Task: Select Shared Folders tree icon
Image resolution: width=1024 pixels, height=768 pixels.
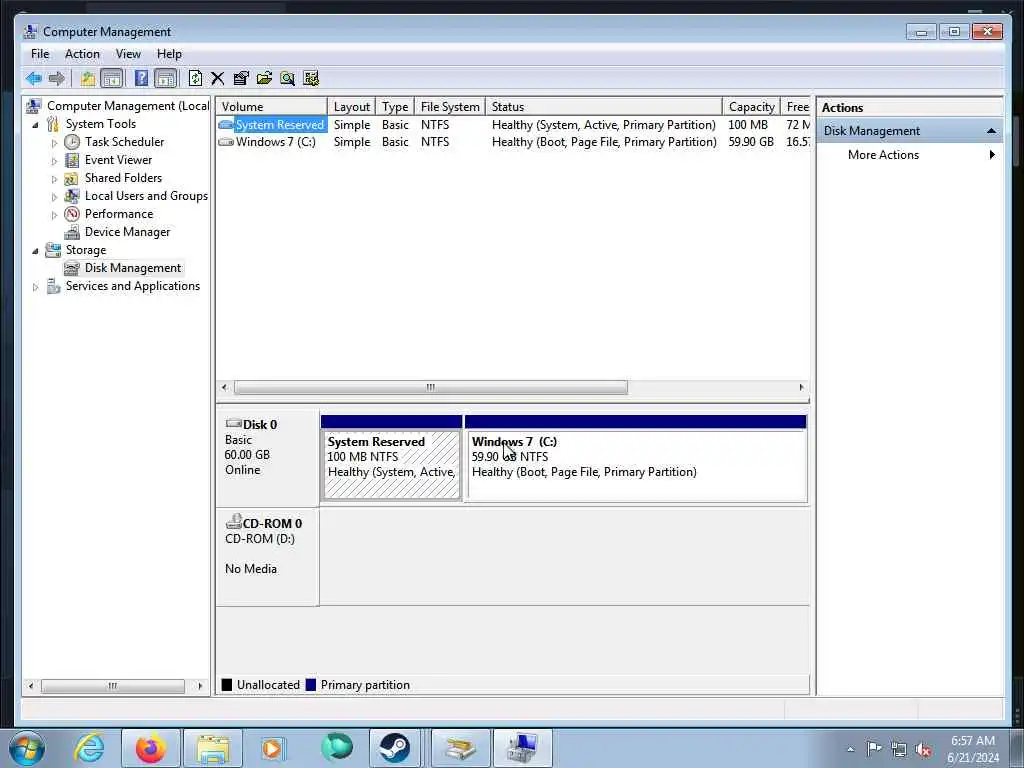Action: [x=72, y=178]
